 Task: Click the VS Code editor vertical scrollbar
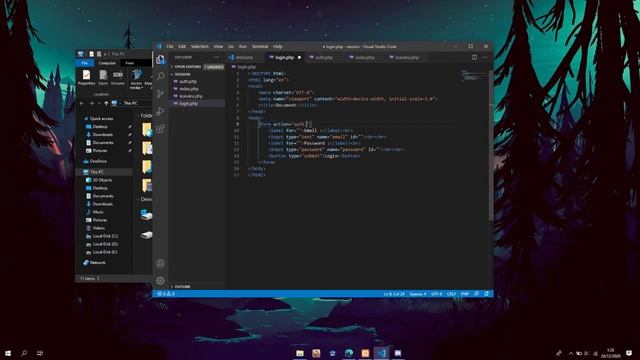(x=491, y=145)
